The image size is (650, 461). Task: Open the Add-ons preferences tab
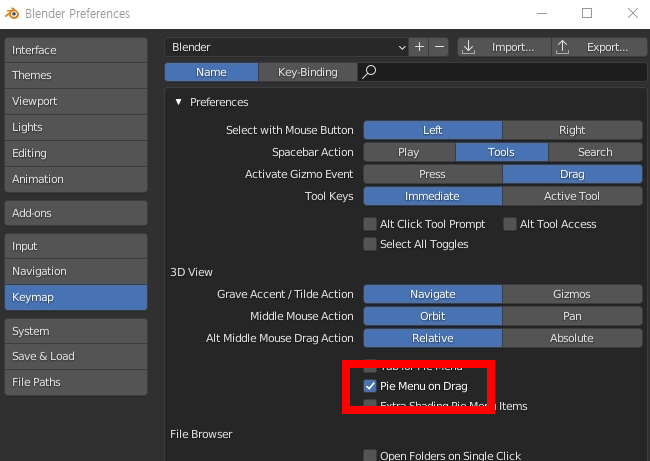click(x=76, y=213)
